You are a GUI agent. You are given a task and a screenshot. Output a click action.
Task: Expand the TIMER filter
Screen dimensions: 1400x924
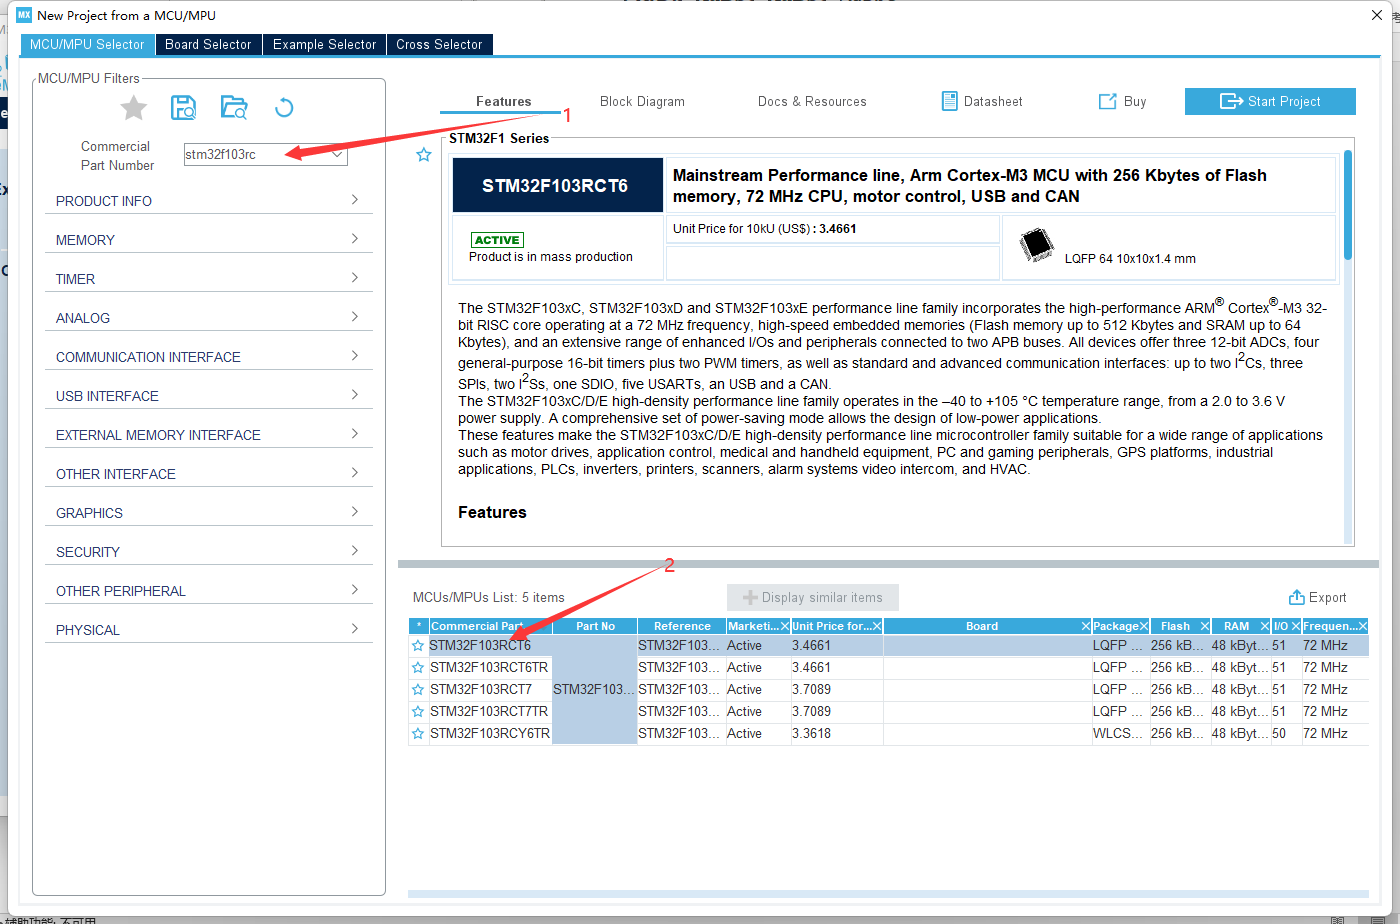(208, 279)
